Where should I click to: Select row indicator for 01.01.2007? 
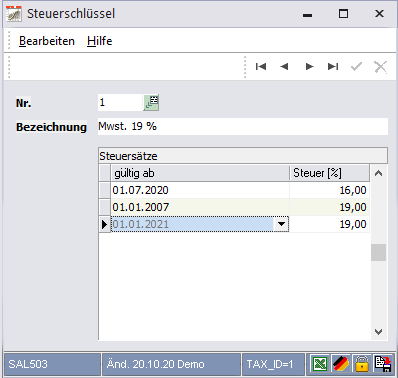pos(105,207)
